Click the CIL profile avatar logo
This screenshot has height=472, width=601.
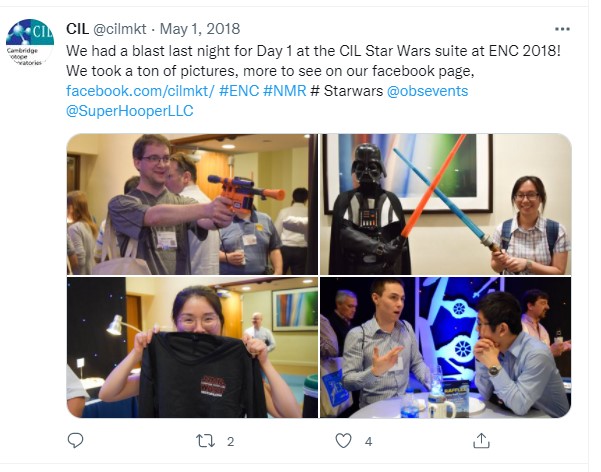30,43
